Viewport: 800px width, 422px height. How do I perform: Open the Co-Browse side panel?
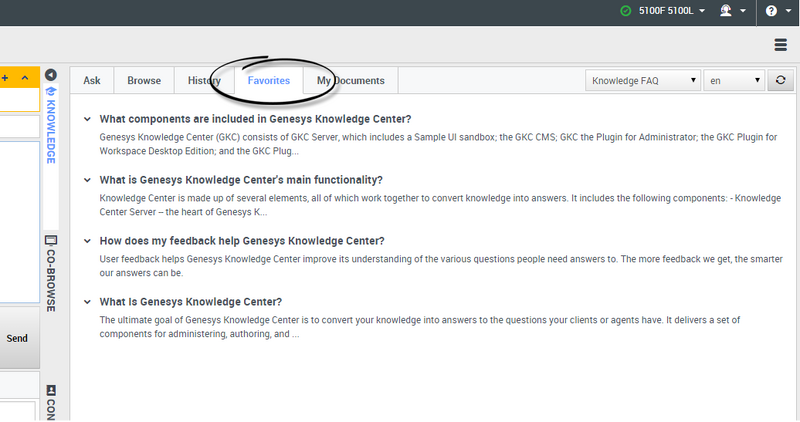(x=51, y=275)
